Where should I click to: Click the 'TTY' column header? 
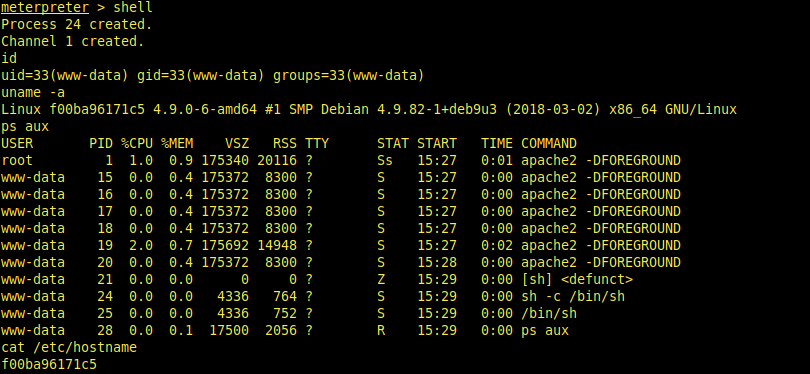click(317, 143)
